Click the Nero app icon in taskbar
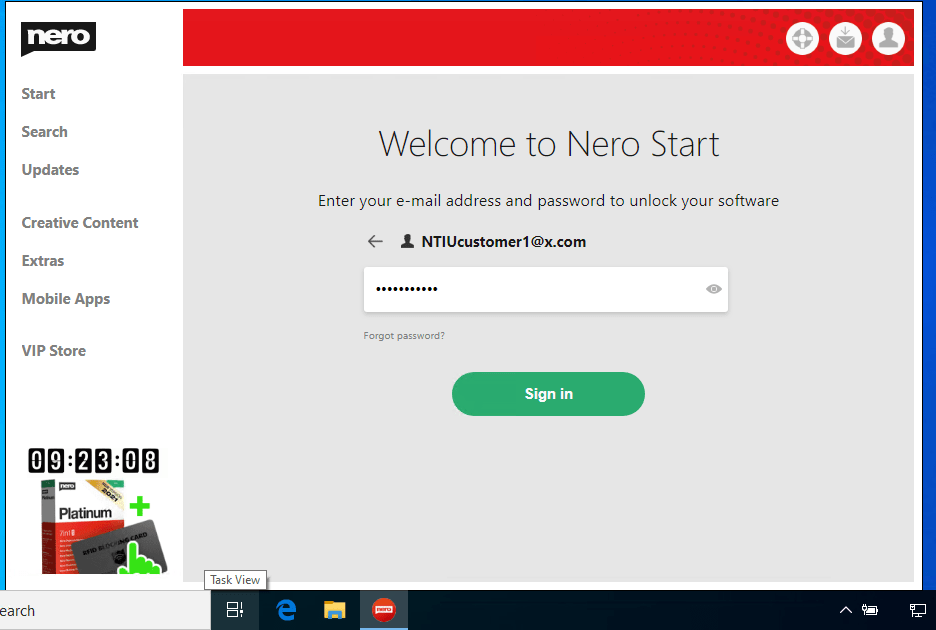 click(x=383, y=610)
